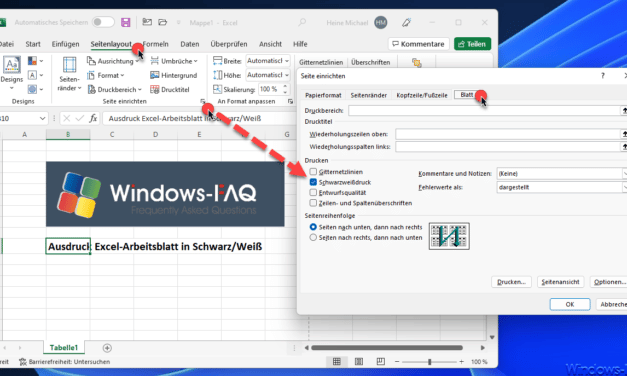This screenshot has width=627, height=376.
Task: Add new sheet with plus icon
Action: (x=107, y=348)
